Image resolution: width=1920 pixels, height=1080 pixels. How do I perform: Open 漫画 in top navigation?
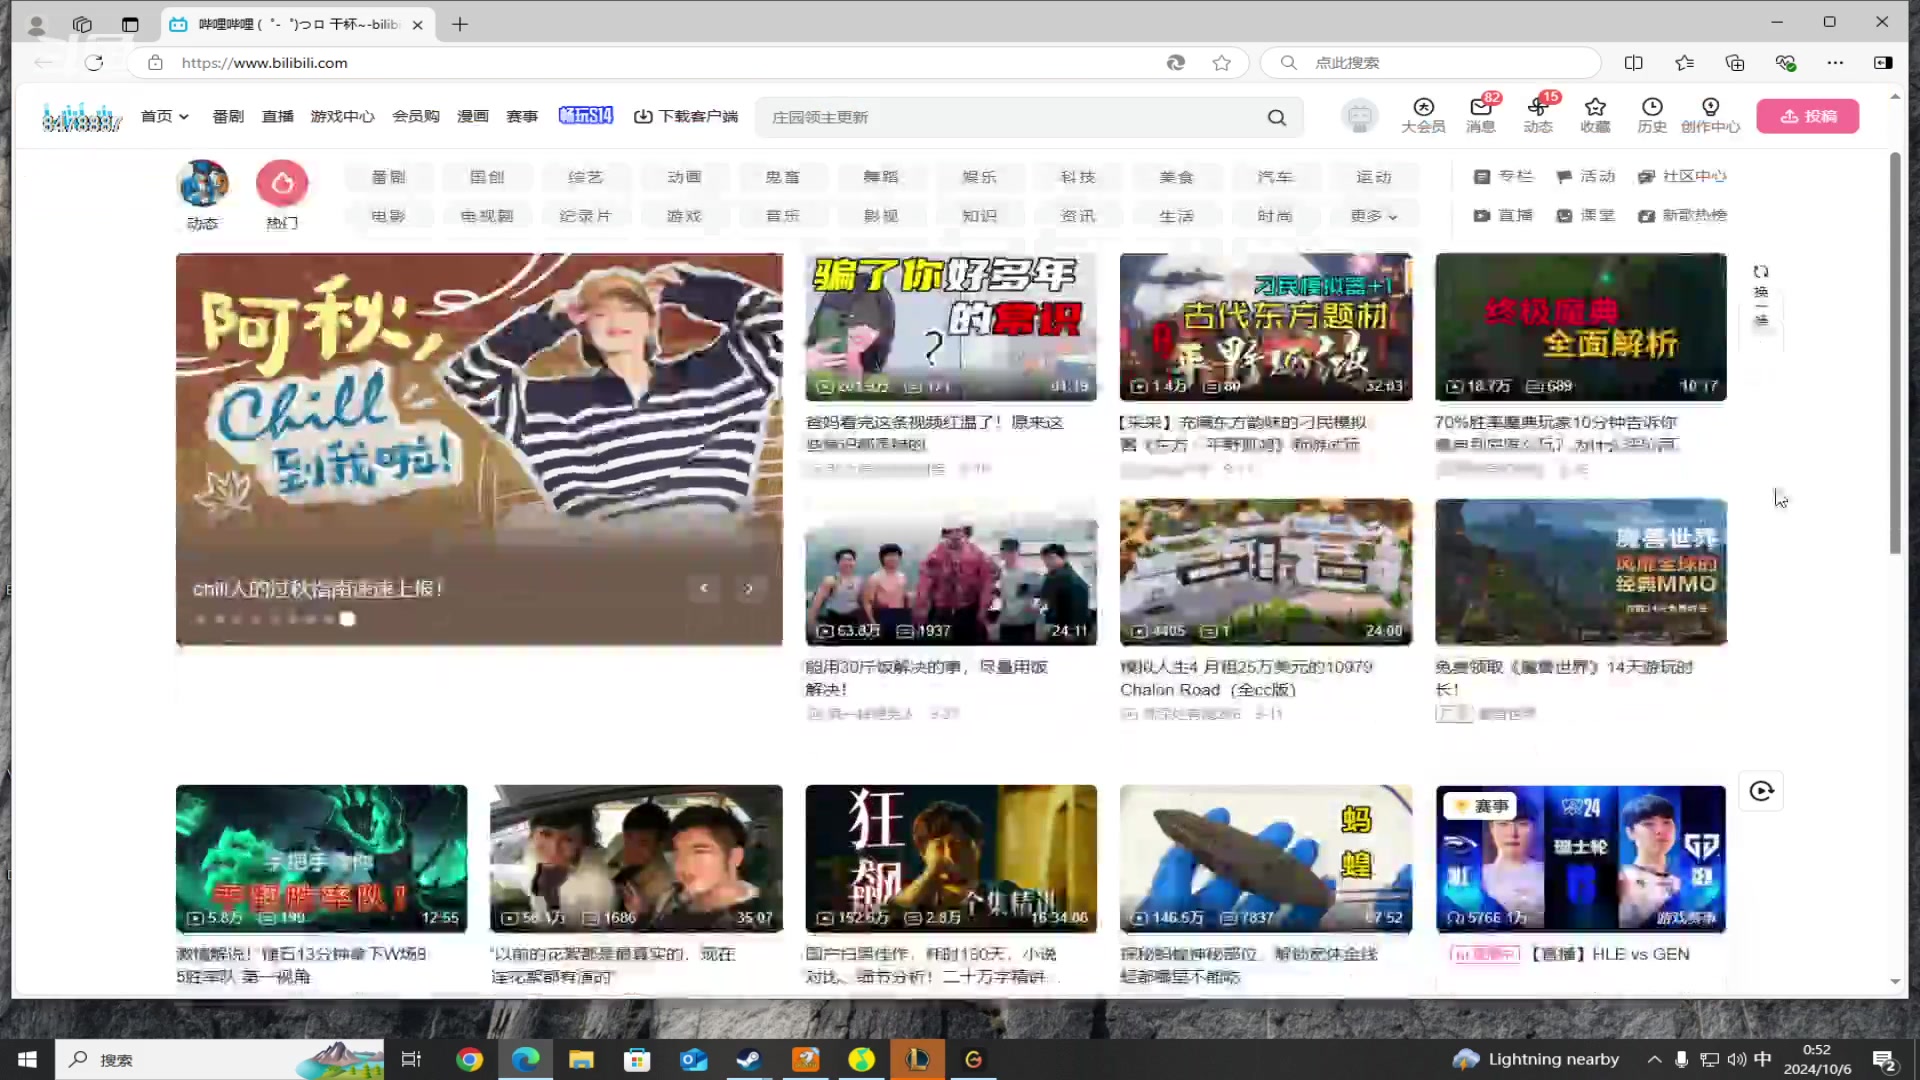(x=473, y=116)
